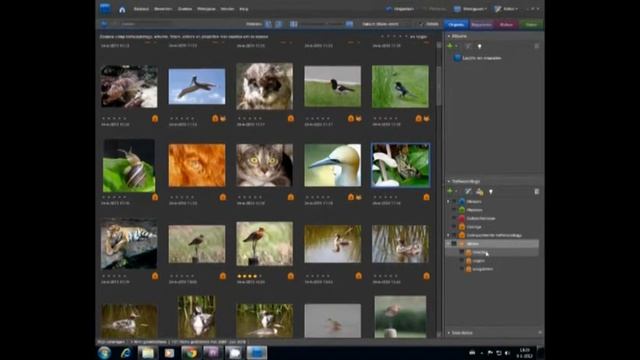Switch to the green Share tab
Viewport: 640px width, 360px height.
(x=531, y=24)
